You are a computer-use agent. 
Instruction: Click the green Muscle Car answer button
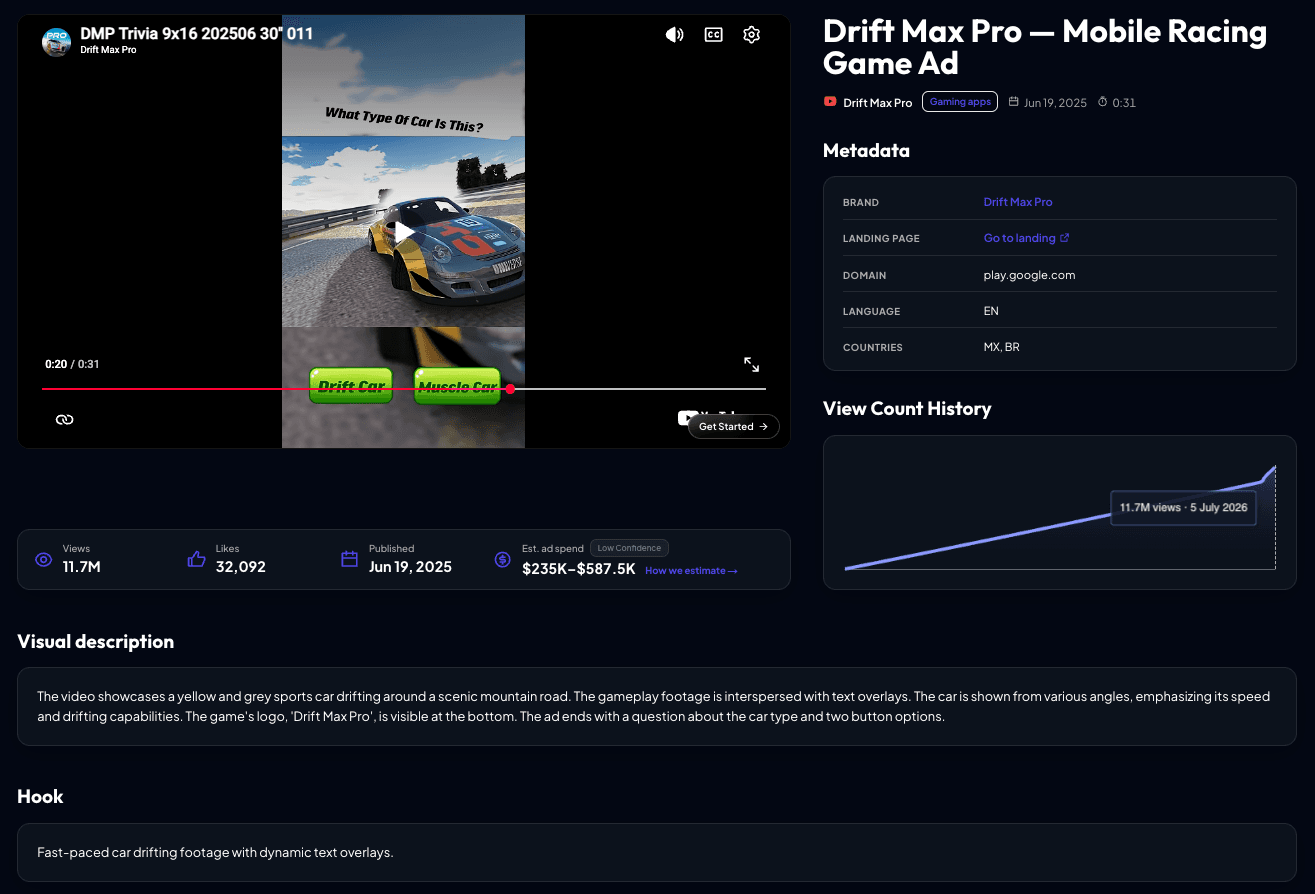tap(457, 387)
